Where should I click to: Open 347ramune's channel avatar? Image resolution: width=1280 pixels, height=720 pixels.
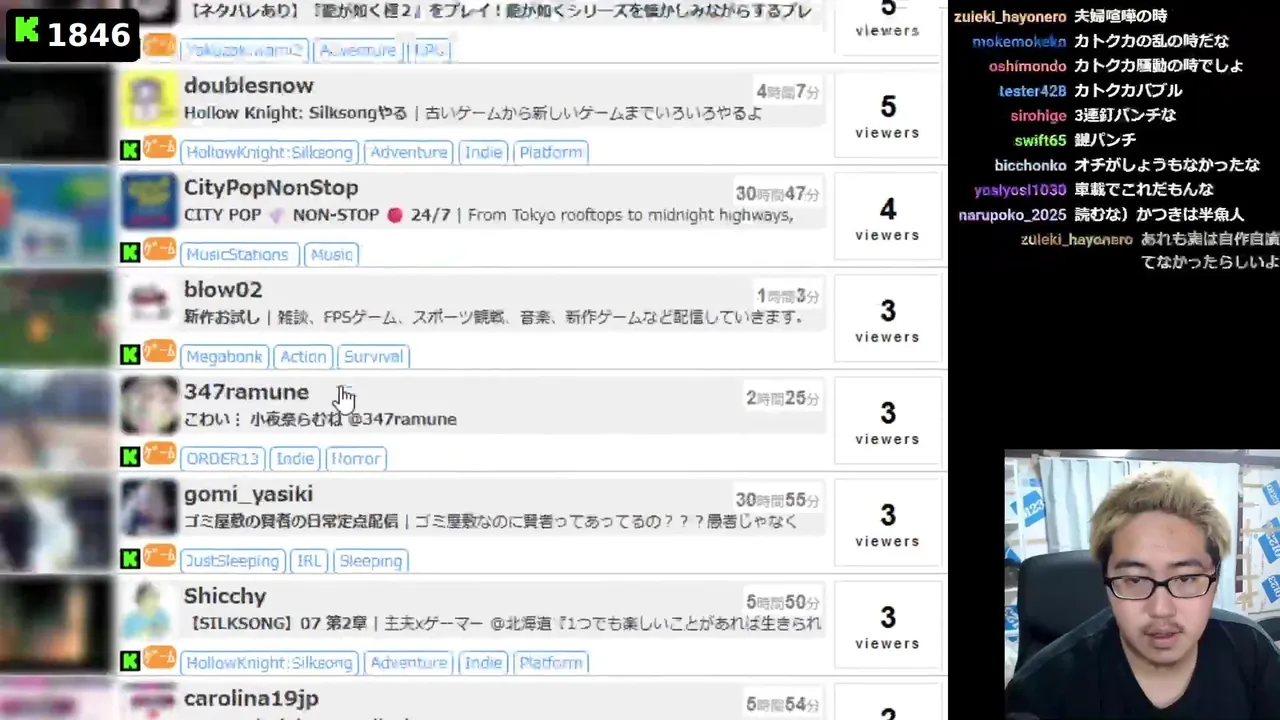click(x=149, y=406)
